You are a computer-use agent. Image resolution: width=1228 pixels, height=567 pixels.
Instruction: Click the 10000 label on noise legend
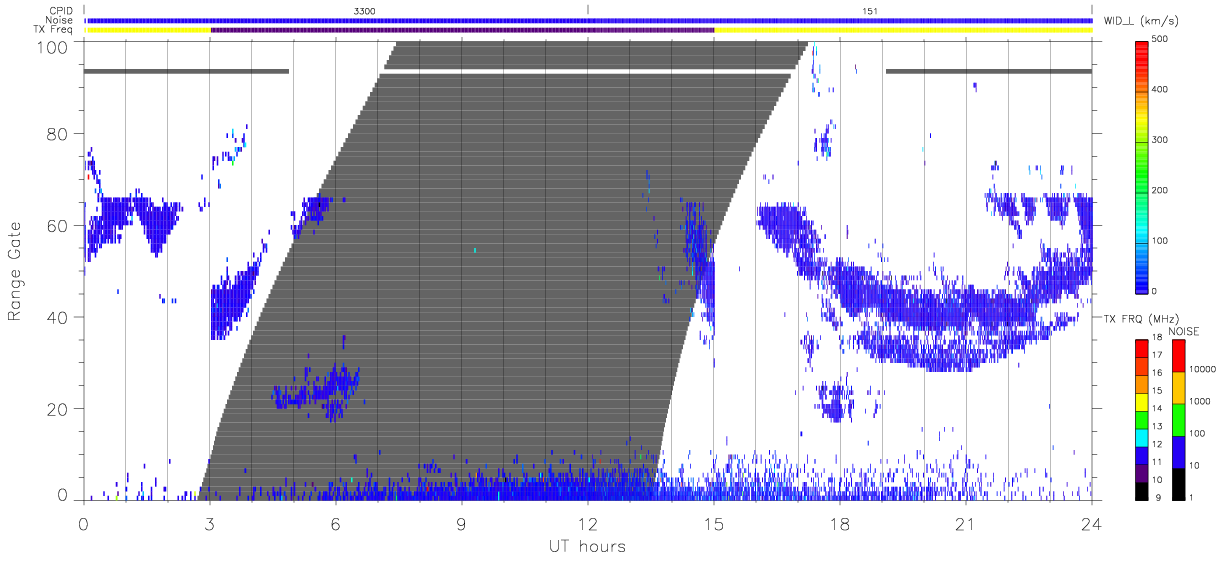(1203, 369)
